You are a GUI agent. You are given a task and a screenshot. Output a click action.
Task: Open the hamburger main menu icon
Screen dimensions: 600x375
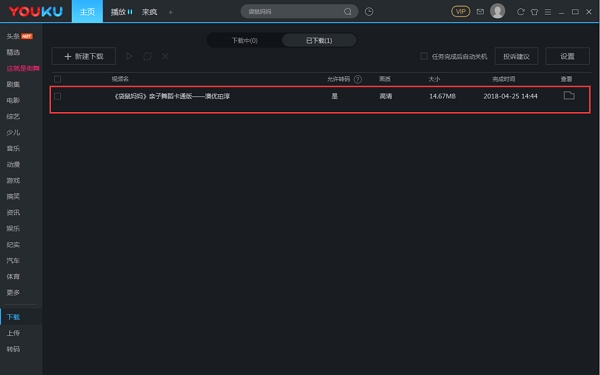pyautogui.click(x=548, y=12)
